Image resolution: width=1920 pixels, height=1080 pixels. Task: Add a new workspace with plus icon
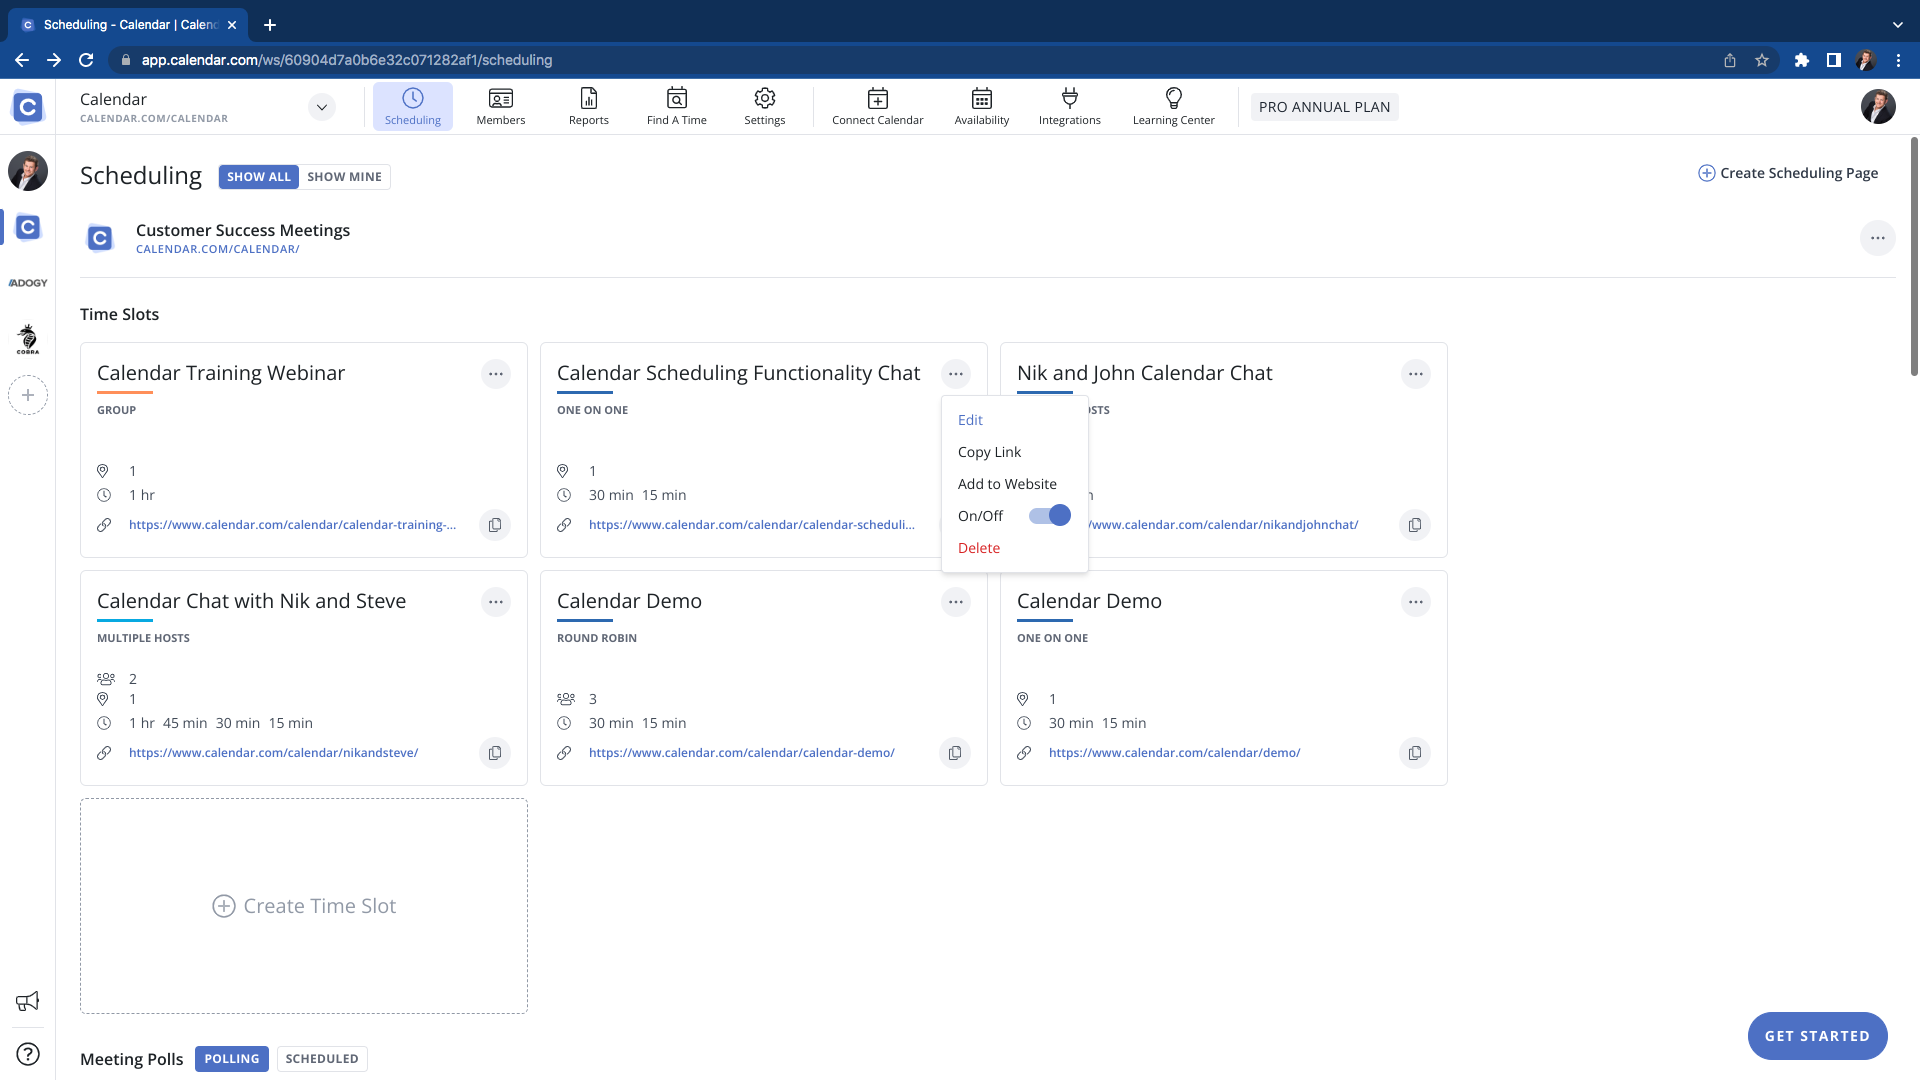[x=28, y=395]
